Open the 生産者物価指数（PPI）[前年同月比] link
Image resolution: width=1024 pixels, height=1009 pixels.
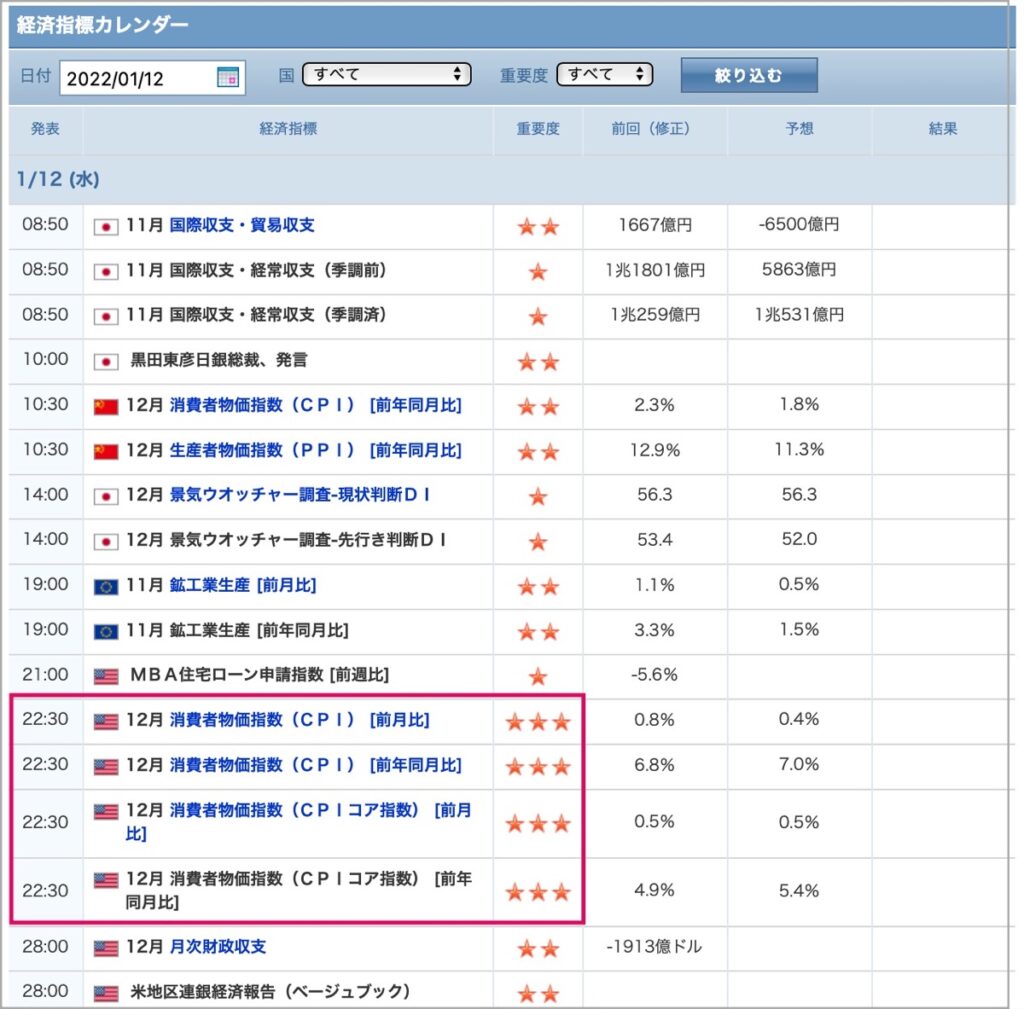point(315,450)
